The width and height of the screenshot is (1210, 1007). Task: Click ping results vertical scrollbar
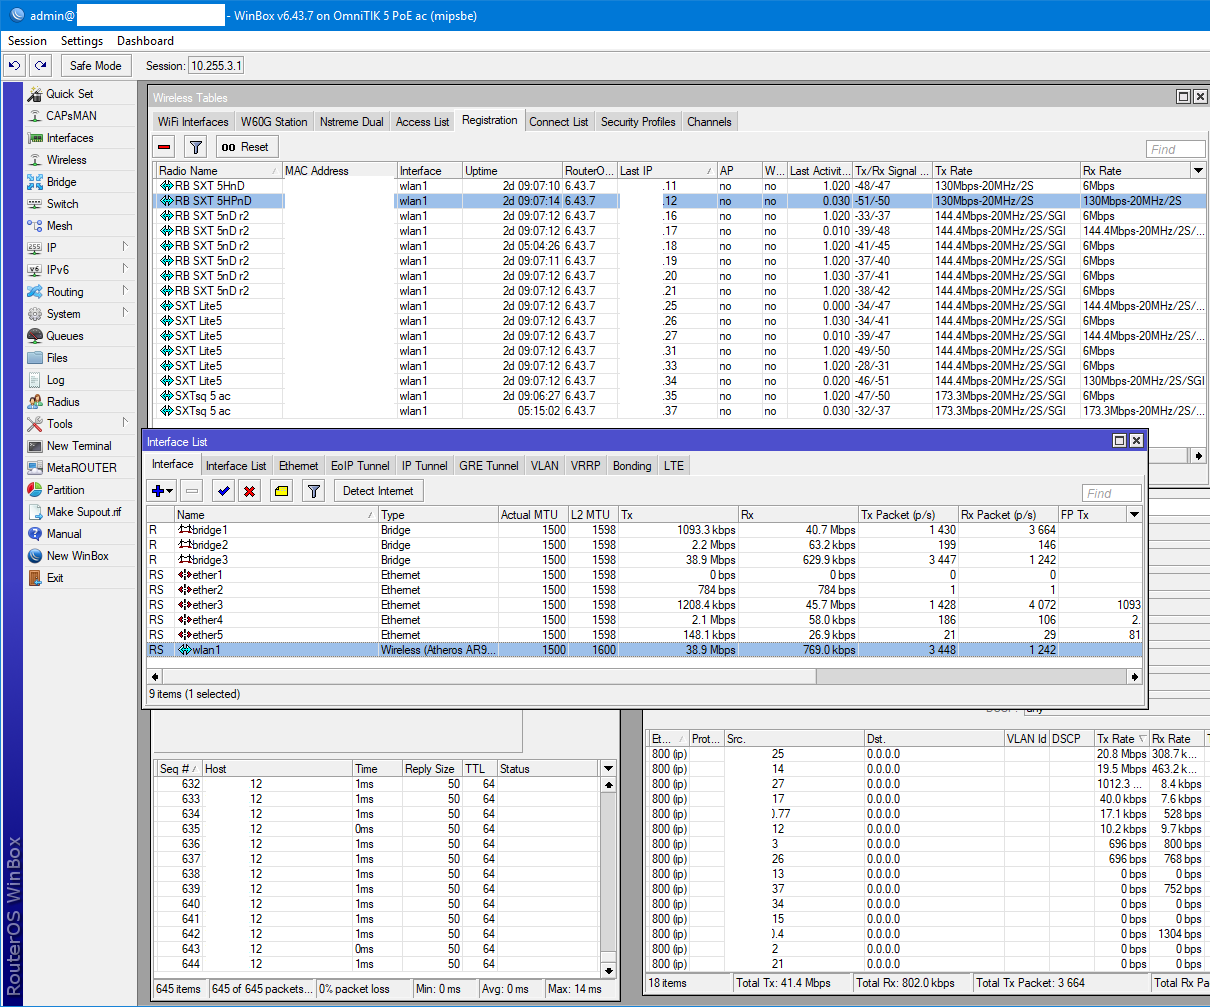(x=608, y=877)
